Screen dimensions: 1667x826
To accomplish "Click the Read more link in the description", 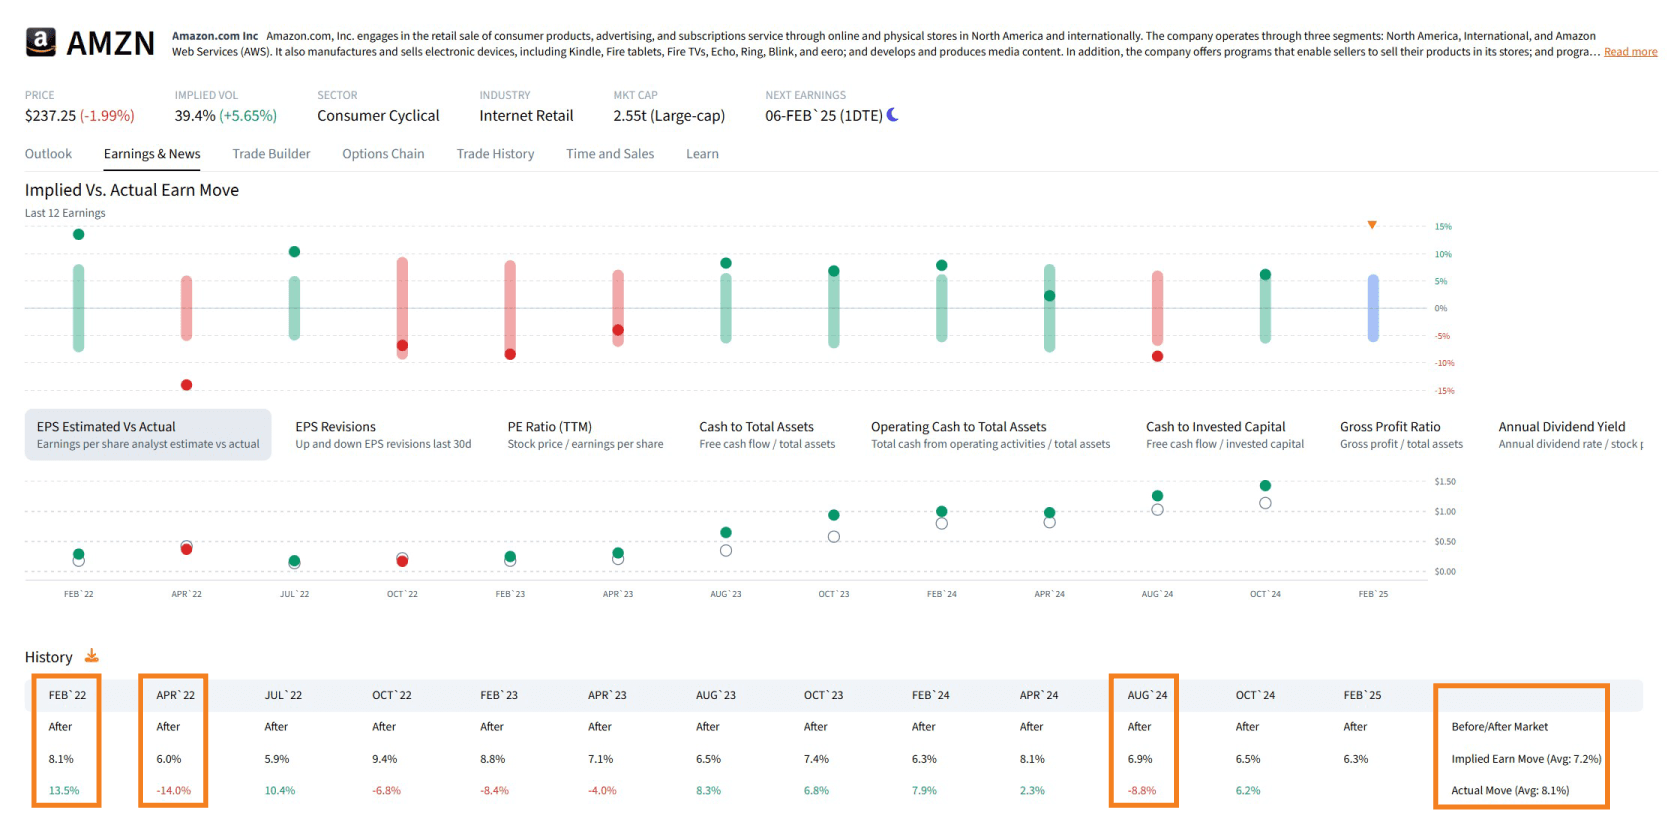I will pos(1630,52).
